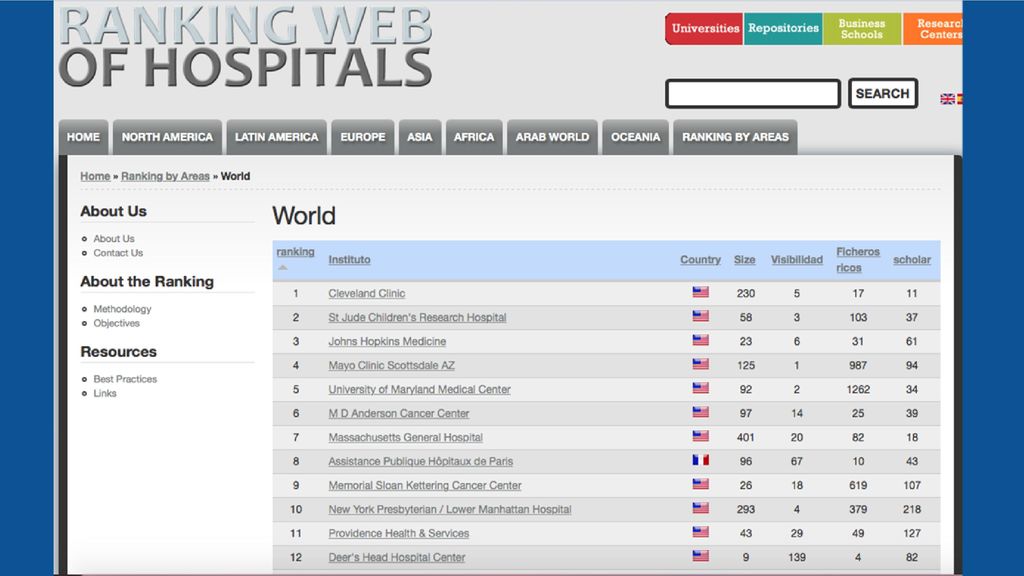
Task: Open the Business Schools ranking tab
Action: click(862, 29)
